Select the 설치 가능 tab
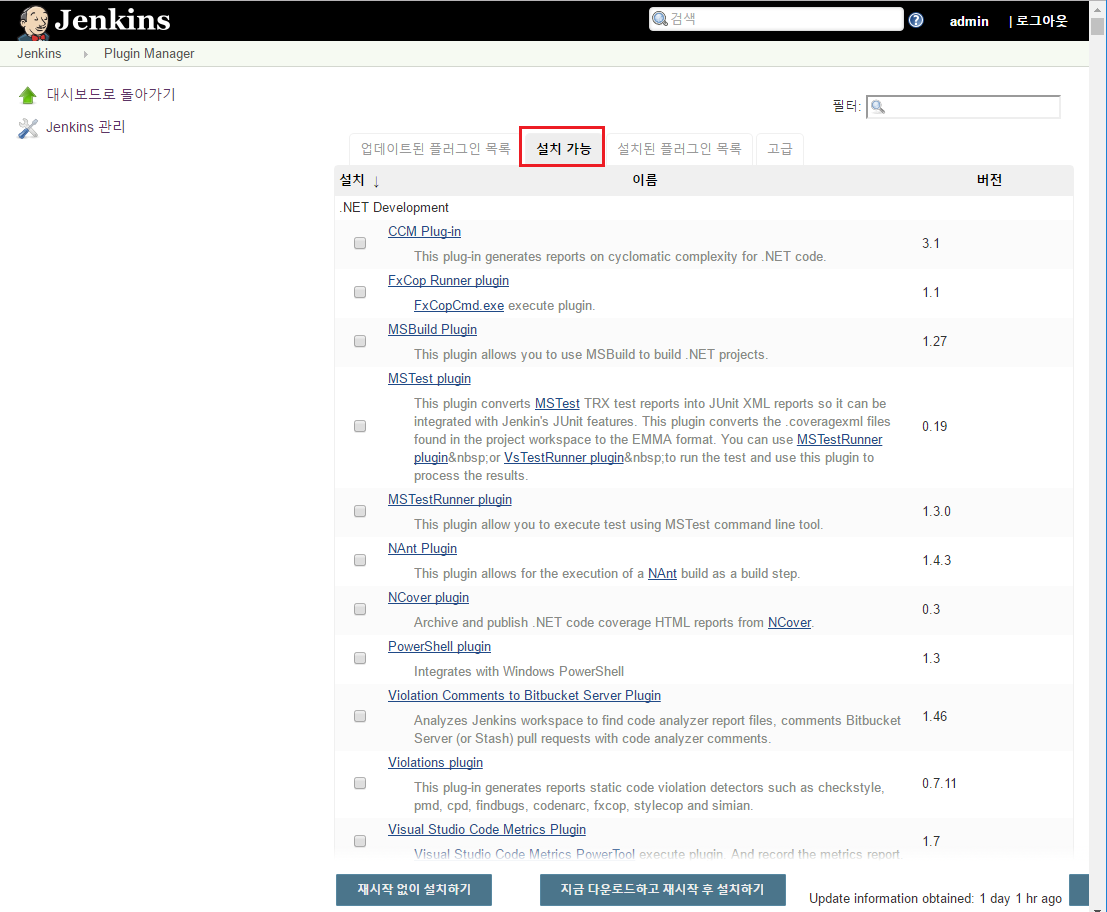 tap(563, 148)
